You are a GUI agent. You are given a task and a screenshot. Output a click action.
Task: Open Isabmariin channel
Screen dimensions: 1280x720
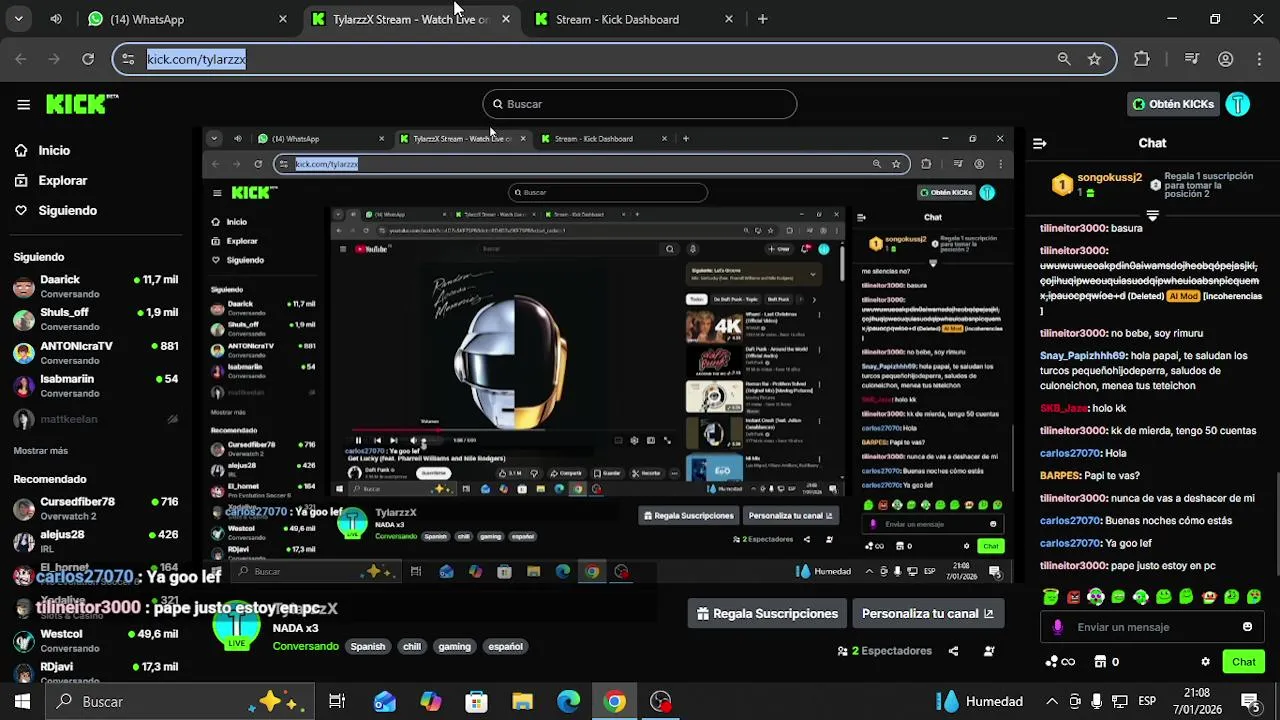96,385
